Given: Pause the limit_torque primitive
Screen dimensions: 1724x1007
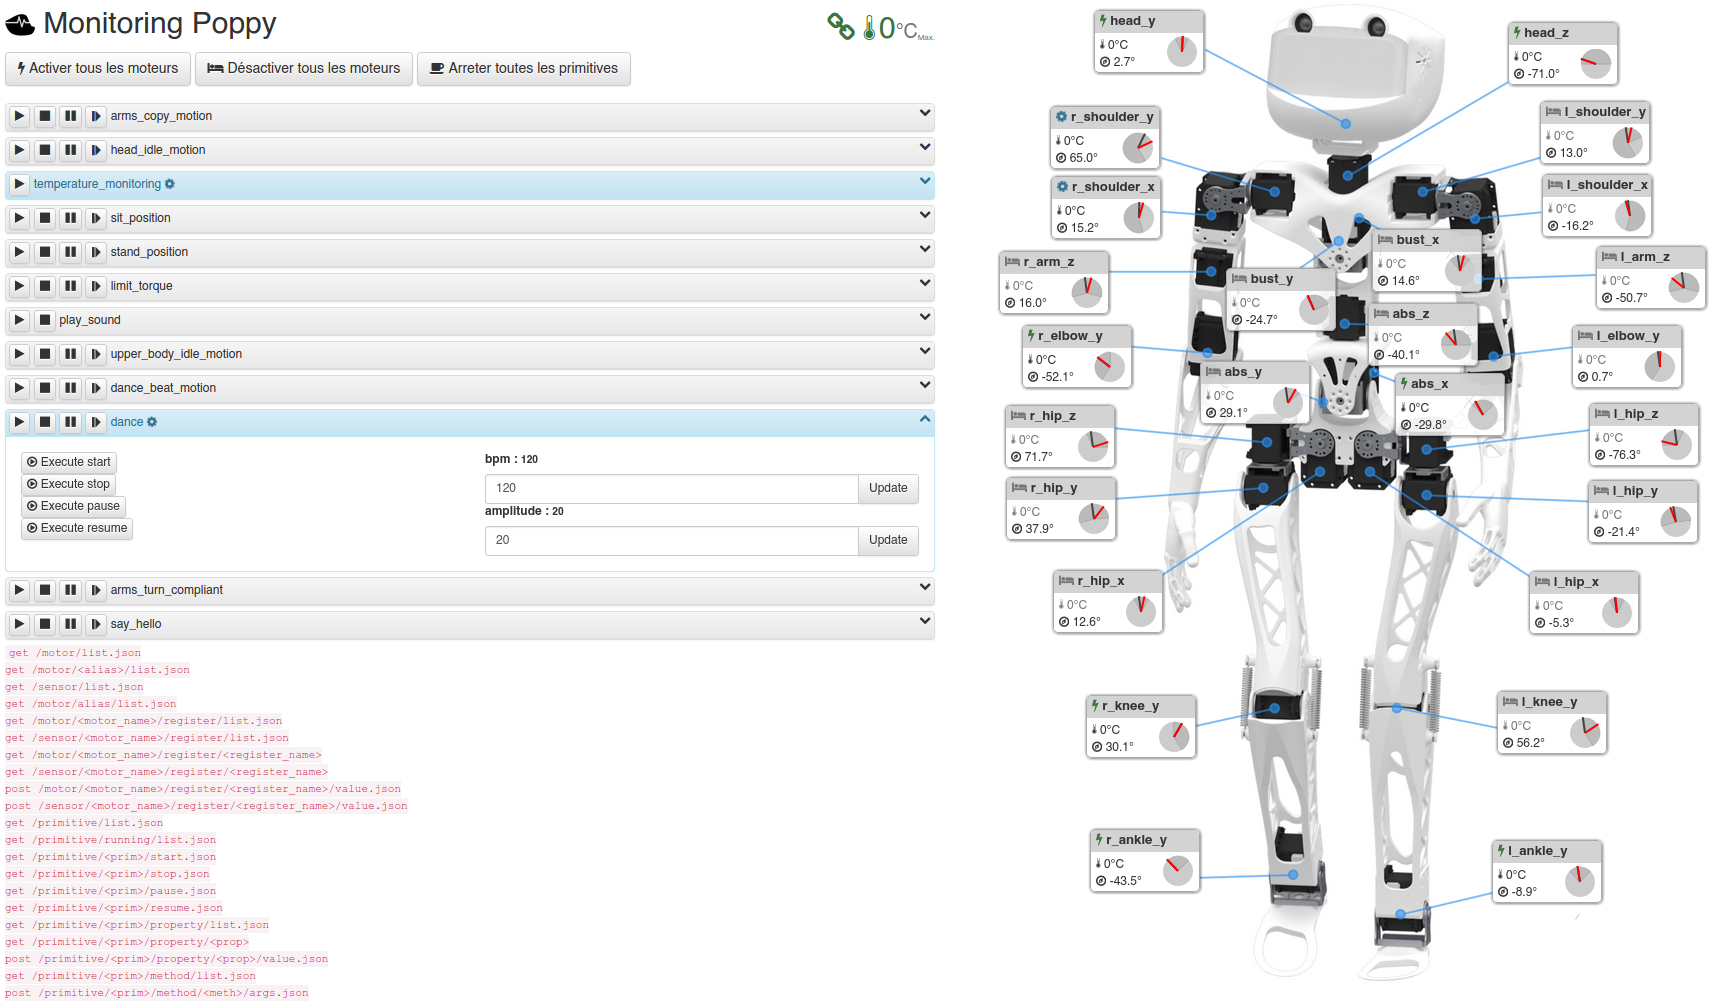Looking at the screenshot, I should 70,286.
